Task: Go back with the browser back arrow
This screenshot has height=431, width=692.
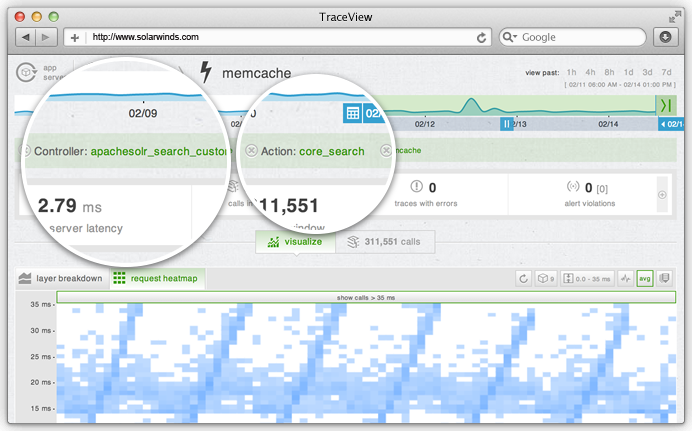Action: 26,37
